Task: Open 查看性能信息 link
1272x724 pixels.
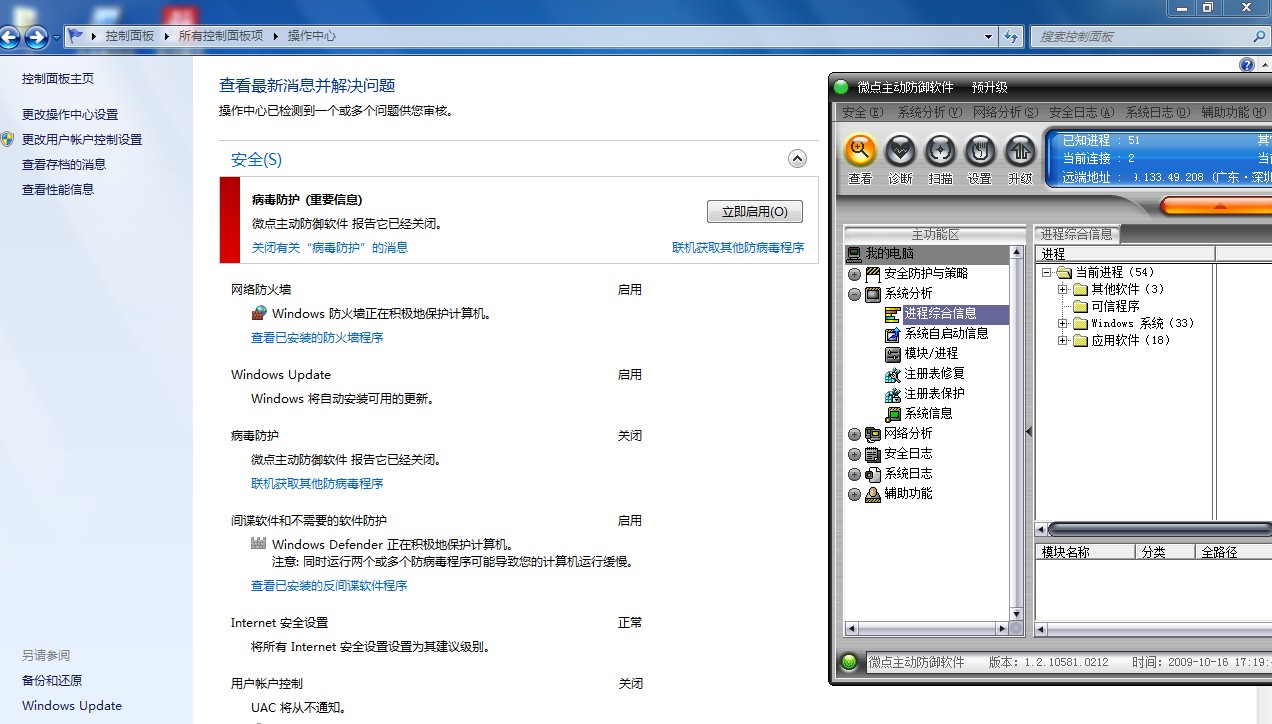Action: pyautogui.click(x=58, y=189)
